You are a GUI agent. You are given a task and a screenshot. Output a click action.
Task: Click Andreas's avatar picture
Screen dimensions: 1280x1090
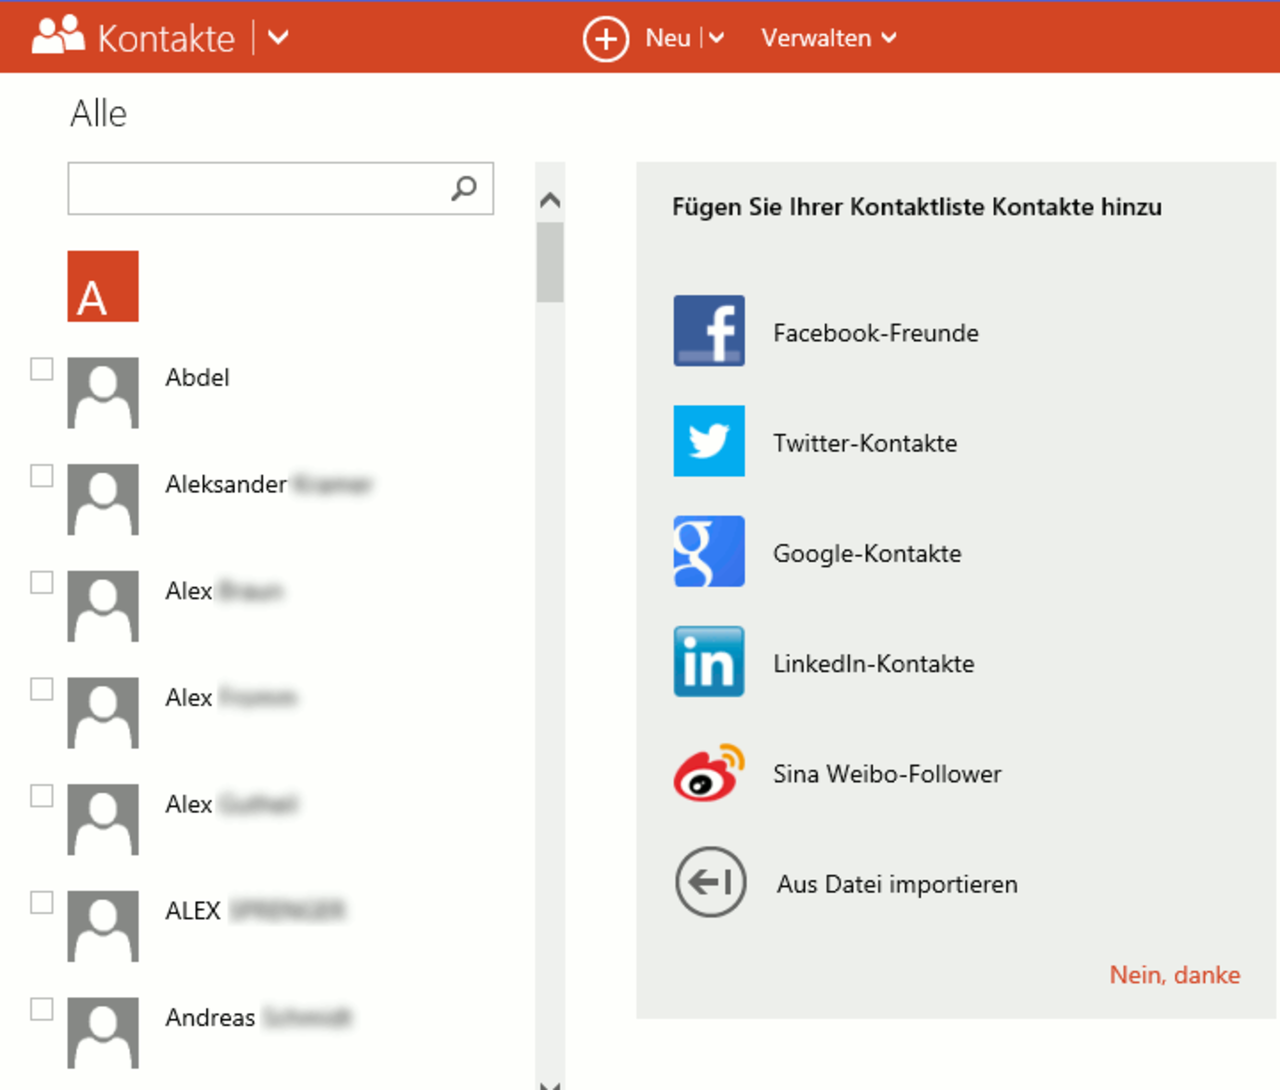tap(103, 1033)
